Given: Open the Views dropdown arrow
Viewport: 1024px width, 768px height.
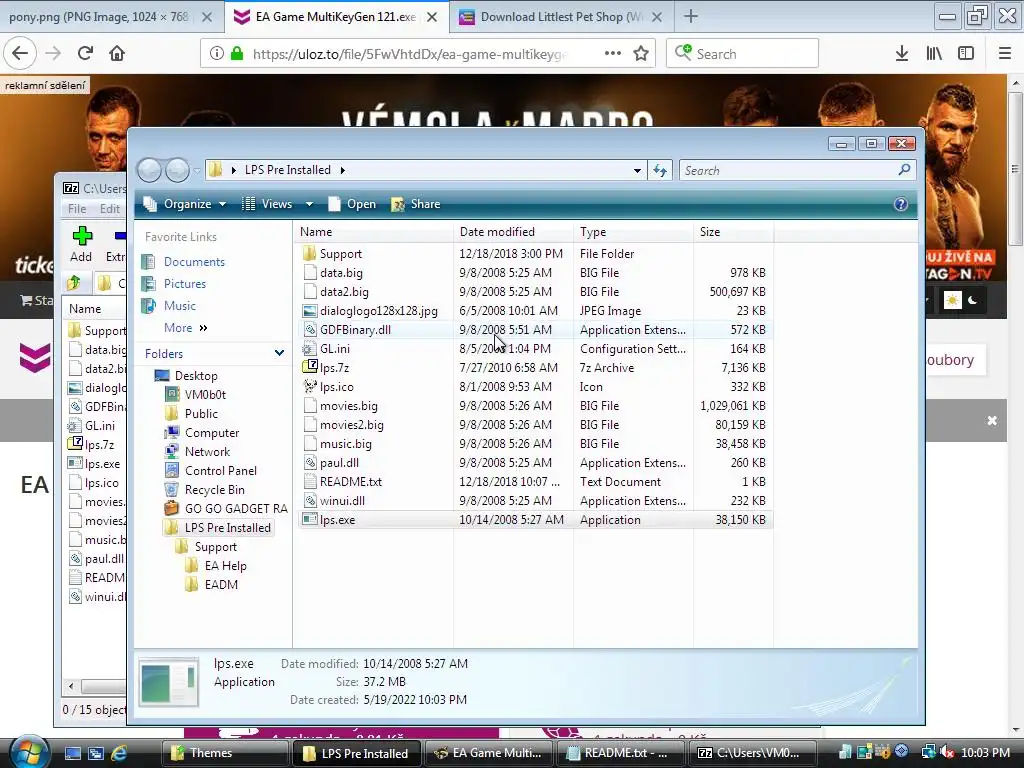Looking at the screenshot, I should (x=310, y=204).
